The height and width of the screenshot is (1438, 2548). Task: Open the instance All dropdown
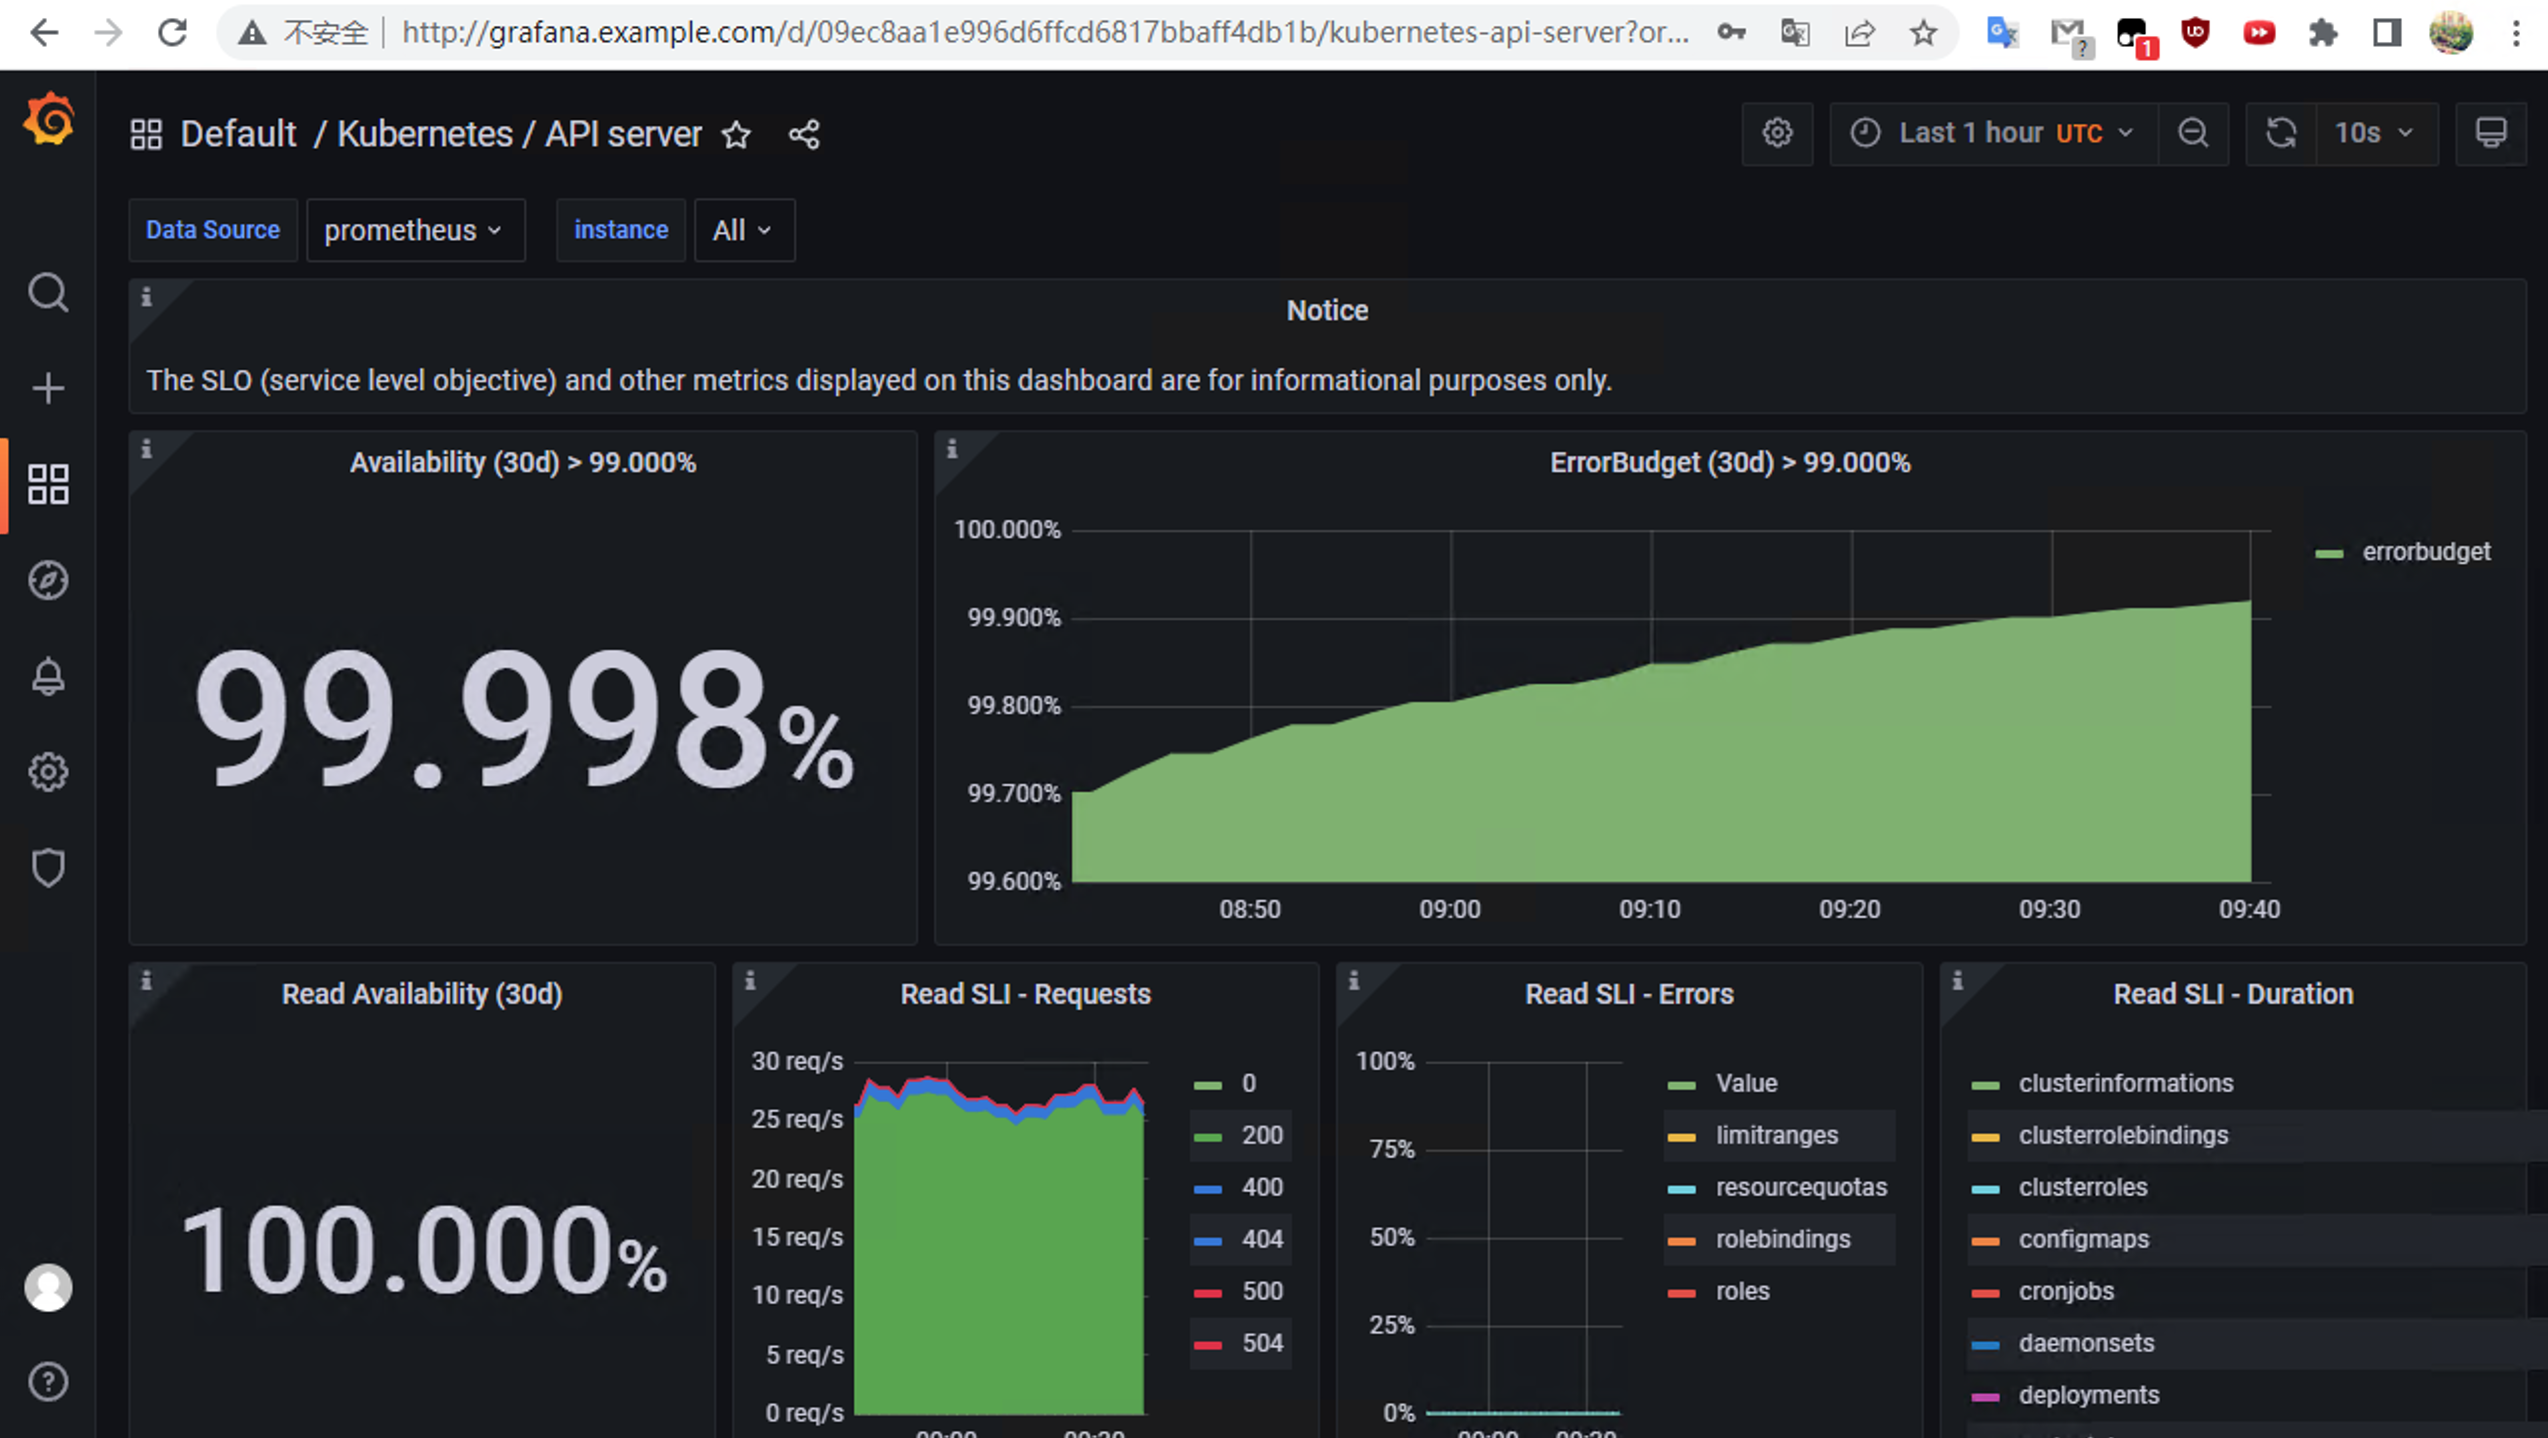743,230
